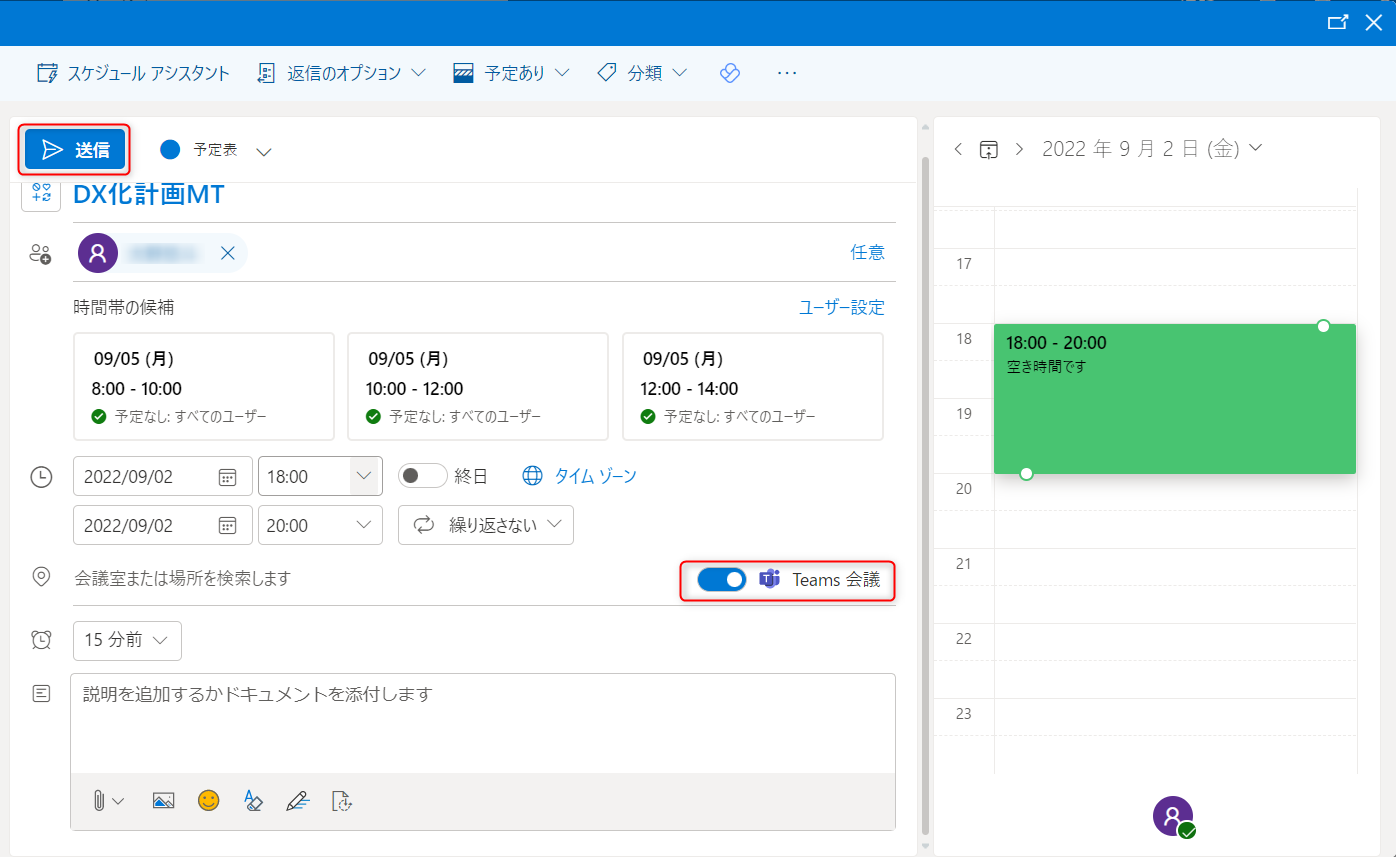Insert a picture using the image icon
1396x857 pixels.
[x=164, y=800]
